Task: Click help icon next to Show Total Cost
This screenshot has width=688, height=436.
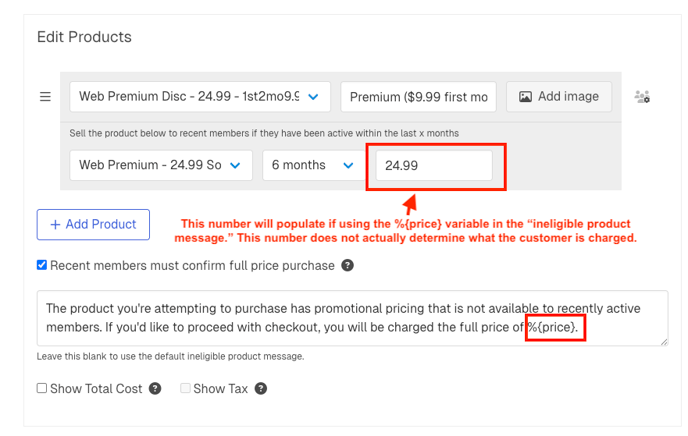Action: click(x=155, y=389)
